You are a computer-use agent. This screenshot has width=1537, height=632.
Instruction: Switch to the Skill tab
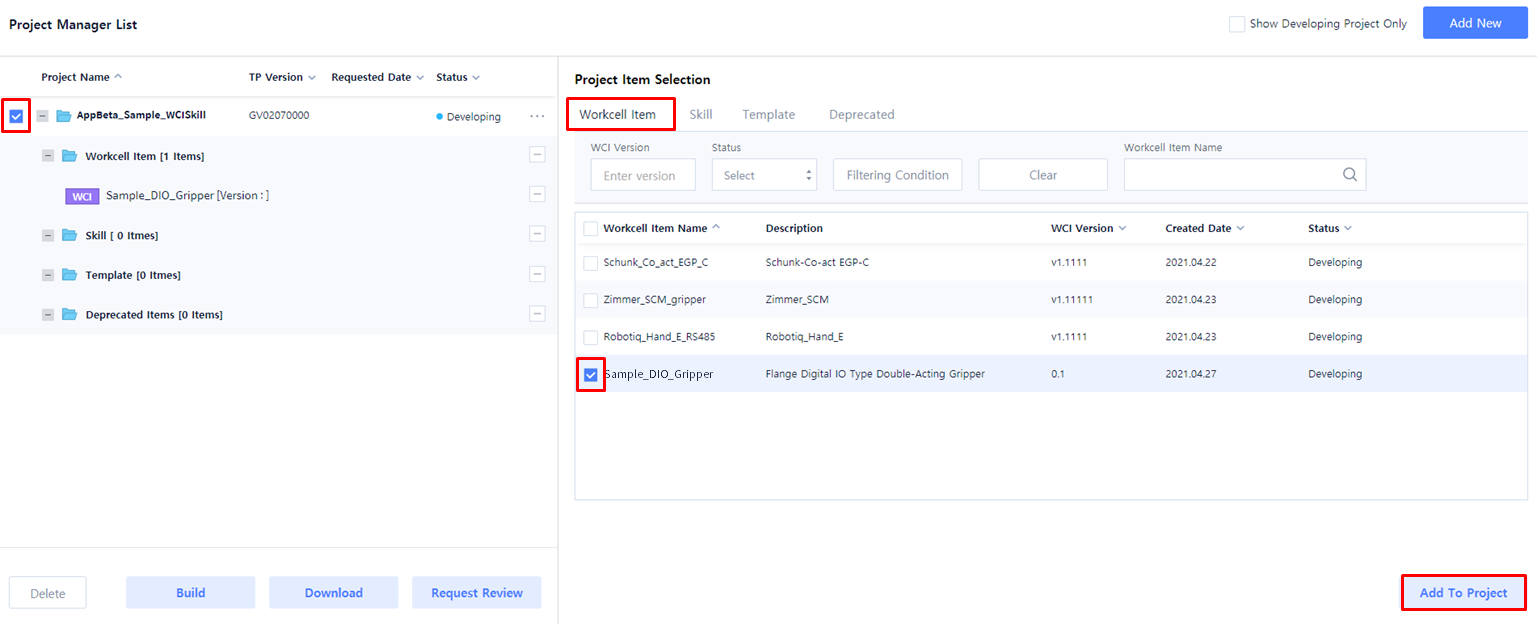tap(700, 114)
